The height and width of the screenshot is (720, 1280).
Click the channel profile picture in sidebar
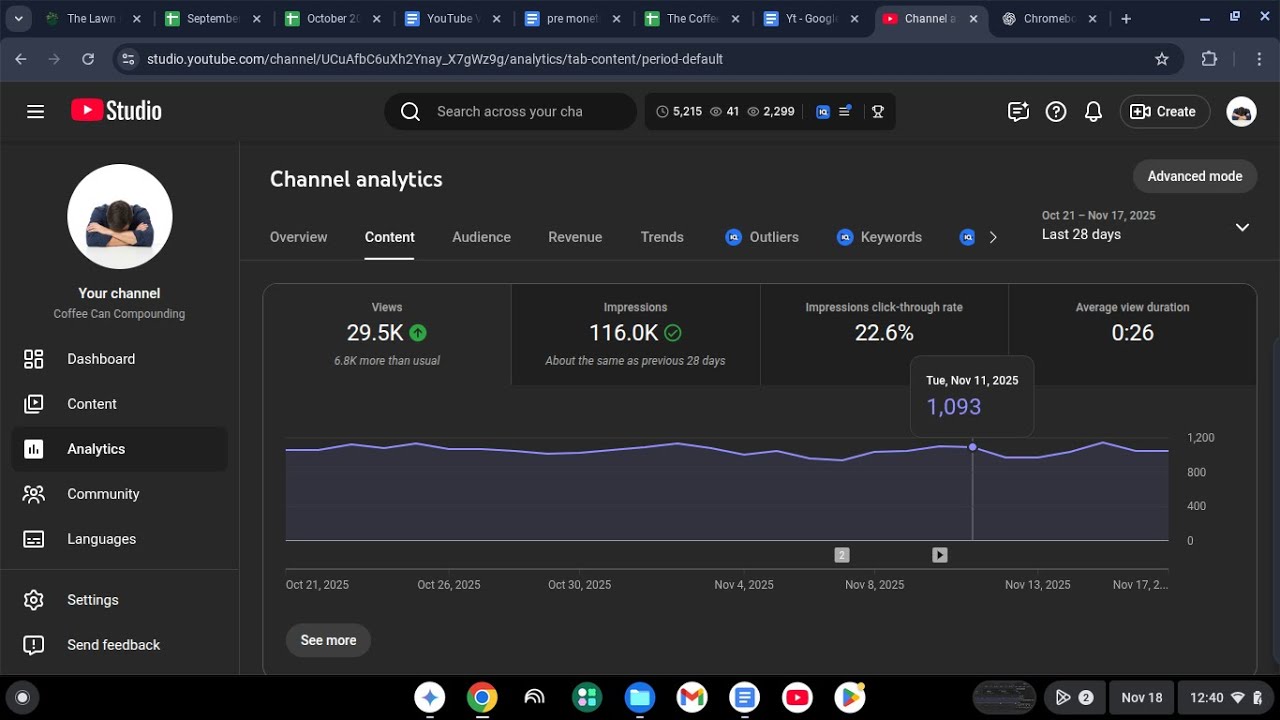coord(120,216)
